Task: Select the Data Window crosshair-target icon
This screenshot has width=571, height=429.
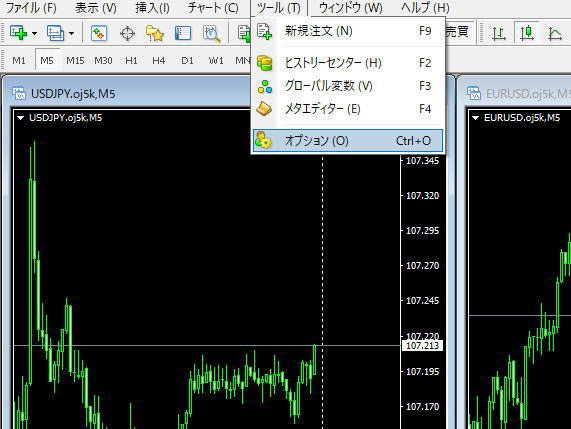Action: 127,33
